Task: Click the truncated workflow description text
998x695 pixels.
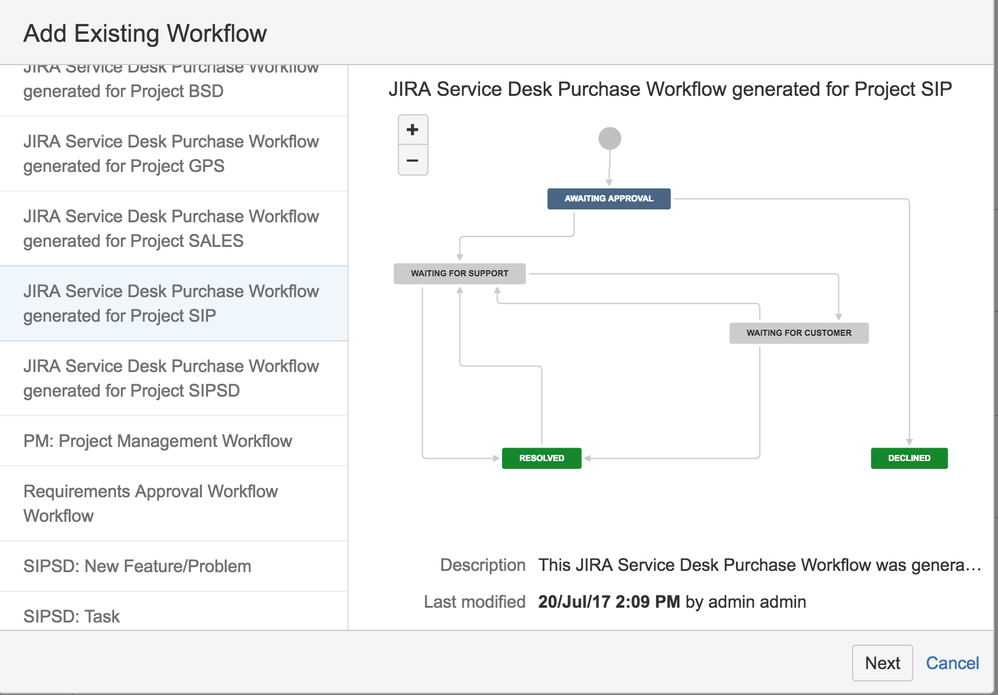Action: click(760, 565)
